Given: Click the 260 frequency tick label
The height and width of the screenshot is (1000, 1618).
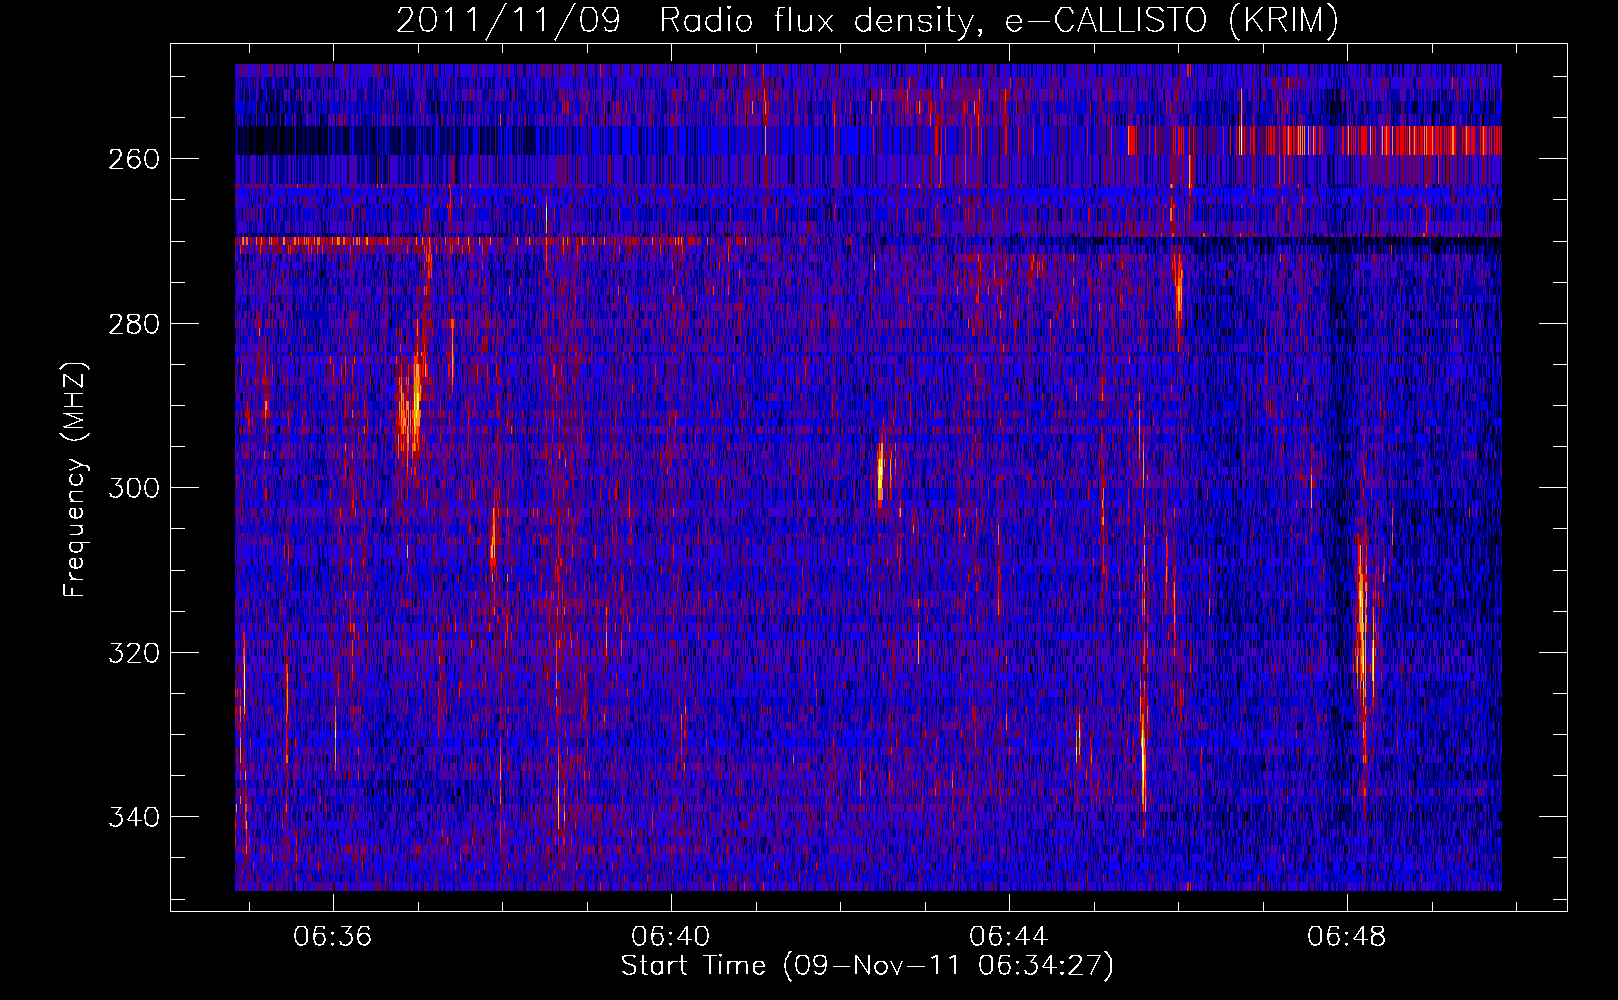Looking at the screenshot, I should 133,159.
